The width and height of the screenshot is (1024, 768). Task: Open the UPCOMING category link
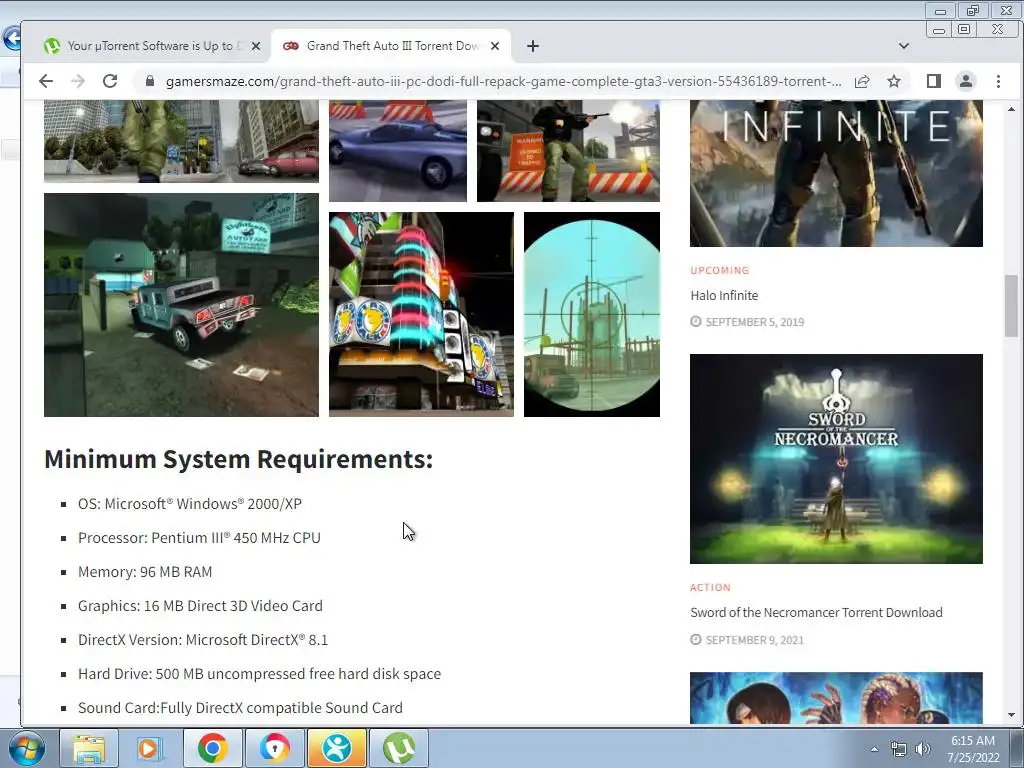click(720, 270)
